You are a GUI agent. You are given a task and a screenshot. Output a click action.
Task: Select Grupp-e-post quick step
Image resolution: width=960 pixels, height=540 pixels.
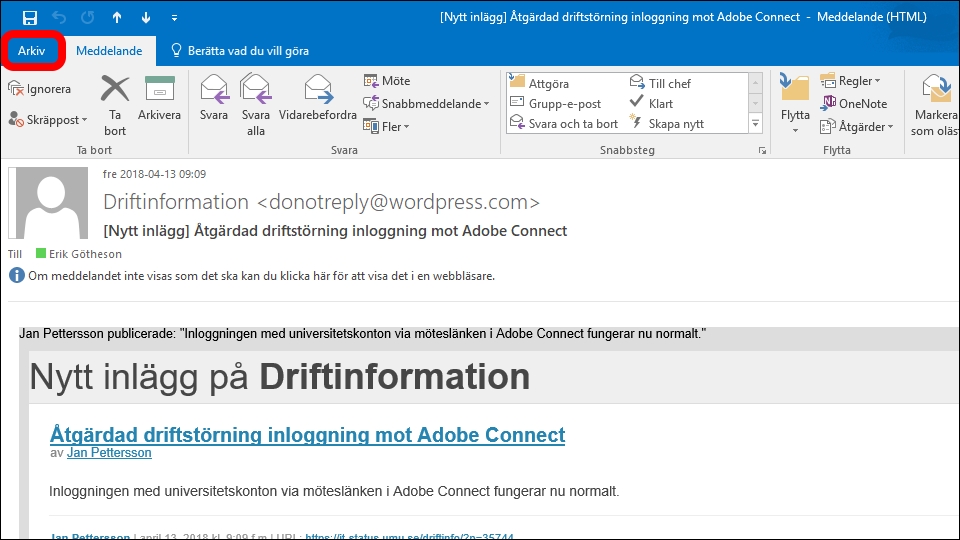[x=556, y=103]
